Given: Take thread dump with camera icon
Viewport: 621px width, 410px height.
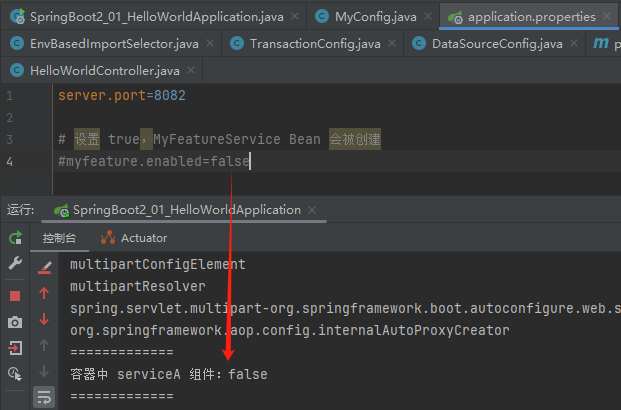Looking at the screenshot, I should [x=15, y=322].
